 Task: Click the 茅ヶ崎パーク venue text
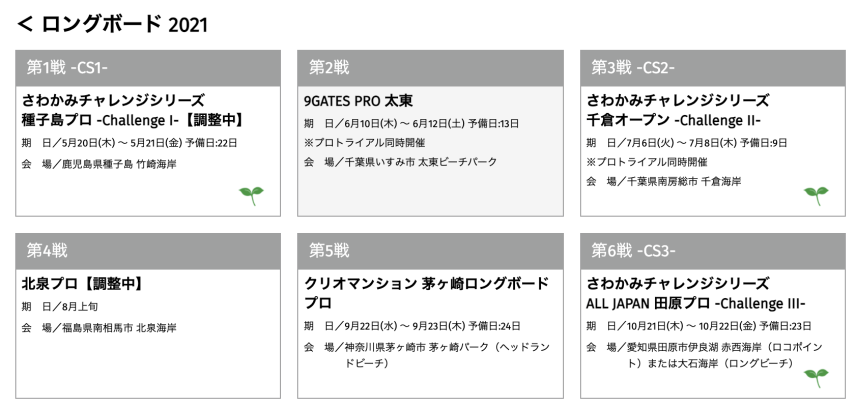[427, 354]
